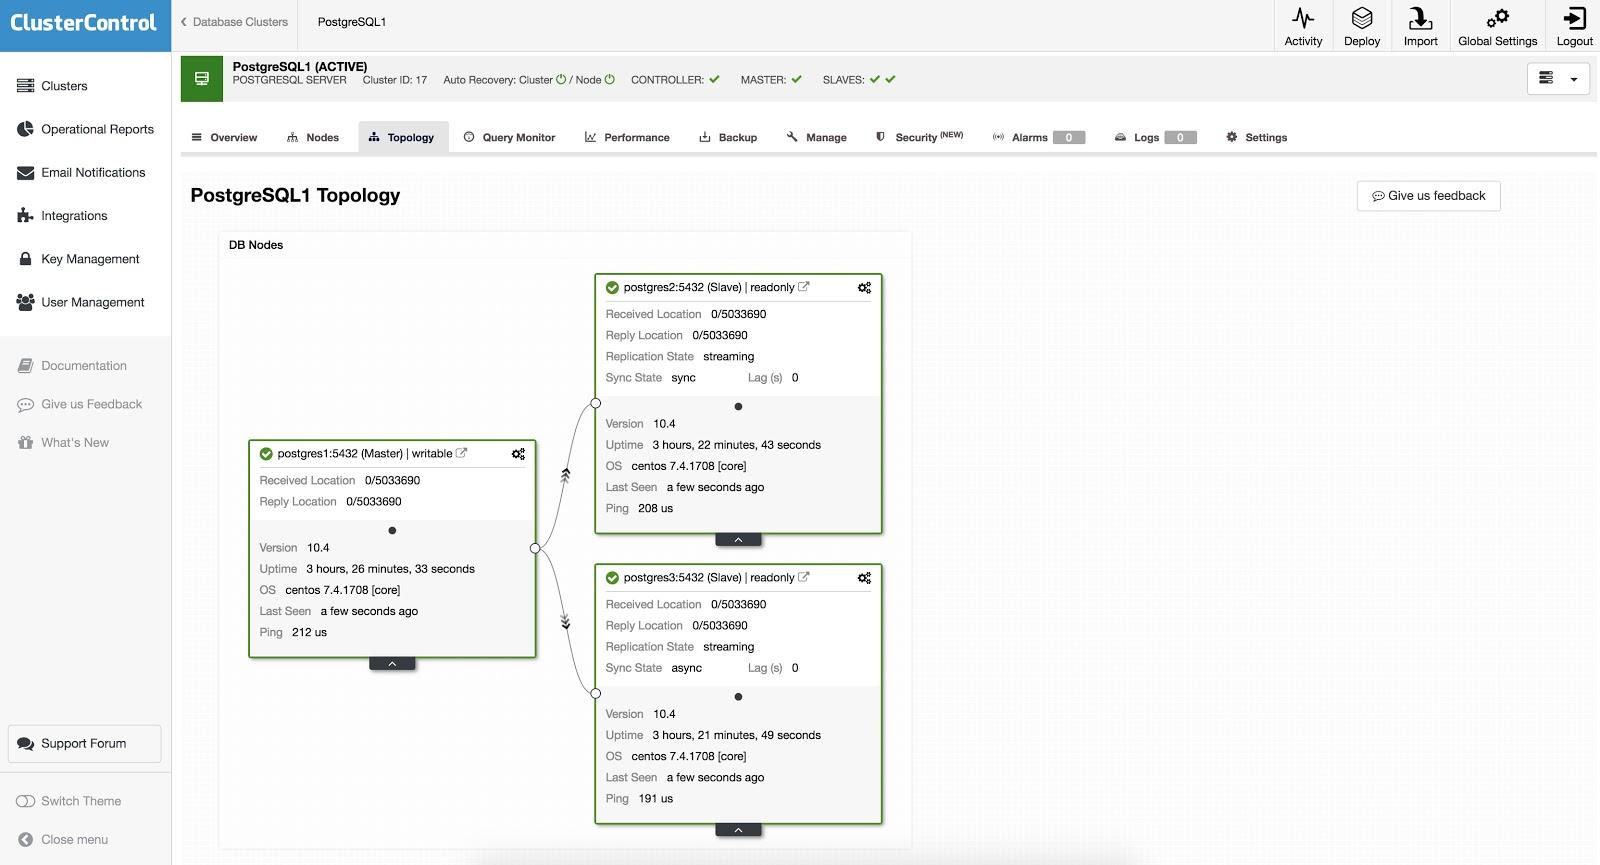Open Support Forum

84,744
